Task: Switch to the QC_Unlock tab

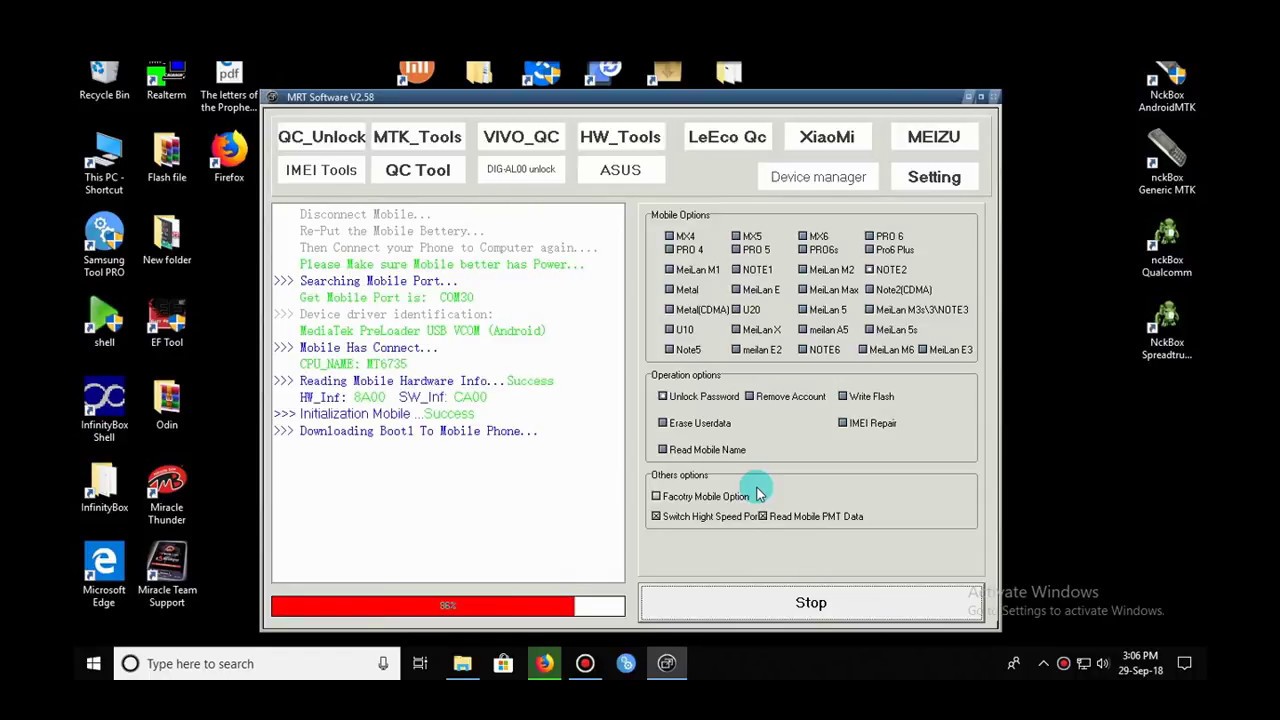Action: click(x=321, y=137)
